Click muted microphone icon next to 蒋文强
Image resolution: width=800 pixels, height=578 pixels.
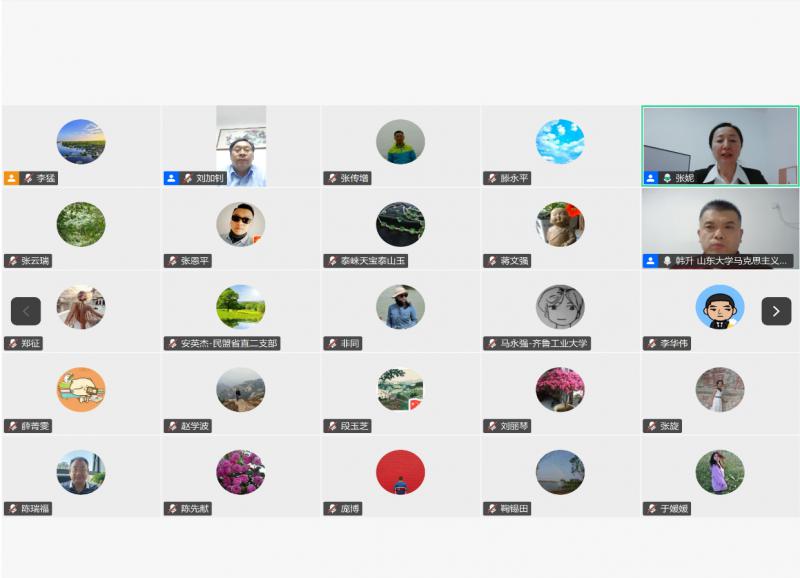coord(492,261)
